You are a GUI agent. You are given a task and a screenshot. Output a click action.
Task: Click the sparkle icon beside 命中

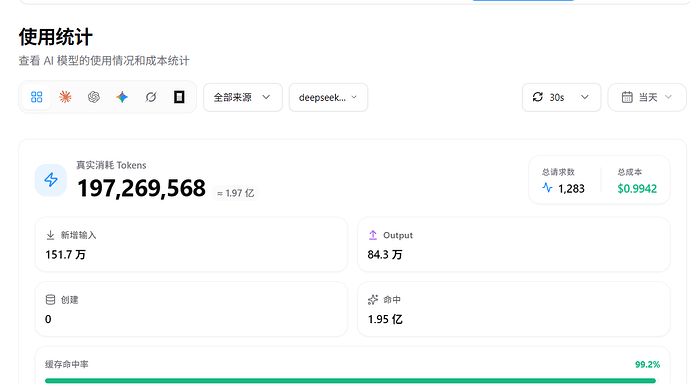pos(373,300)
